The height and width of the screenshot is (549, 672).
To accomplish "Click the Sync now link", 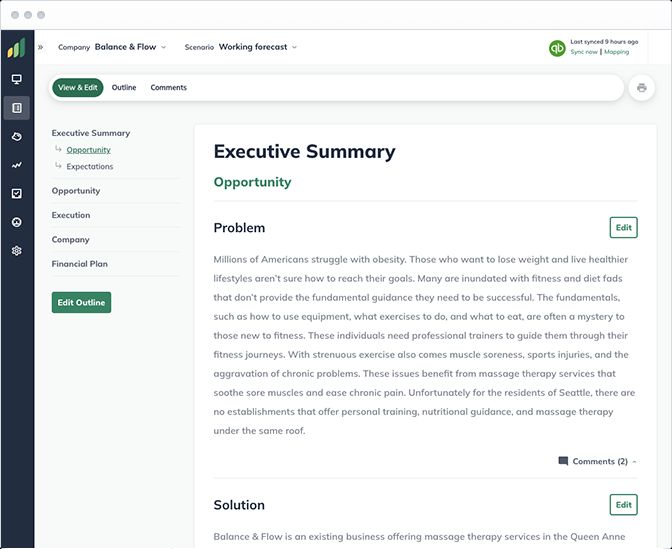I will [x=584, y=52].
